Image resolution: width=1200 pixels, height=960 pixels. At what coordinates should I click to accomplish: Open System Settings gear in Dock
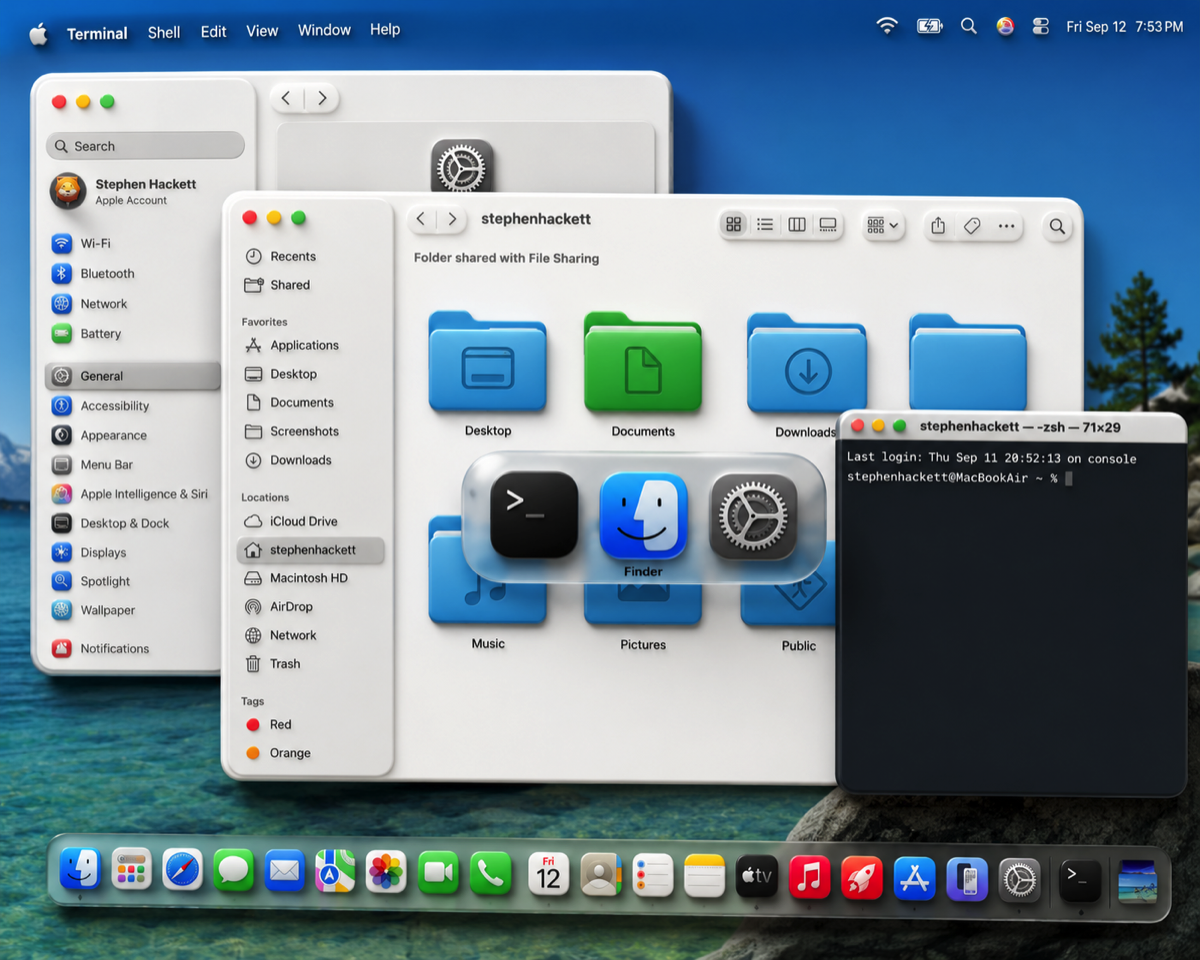pos(1019,880)
